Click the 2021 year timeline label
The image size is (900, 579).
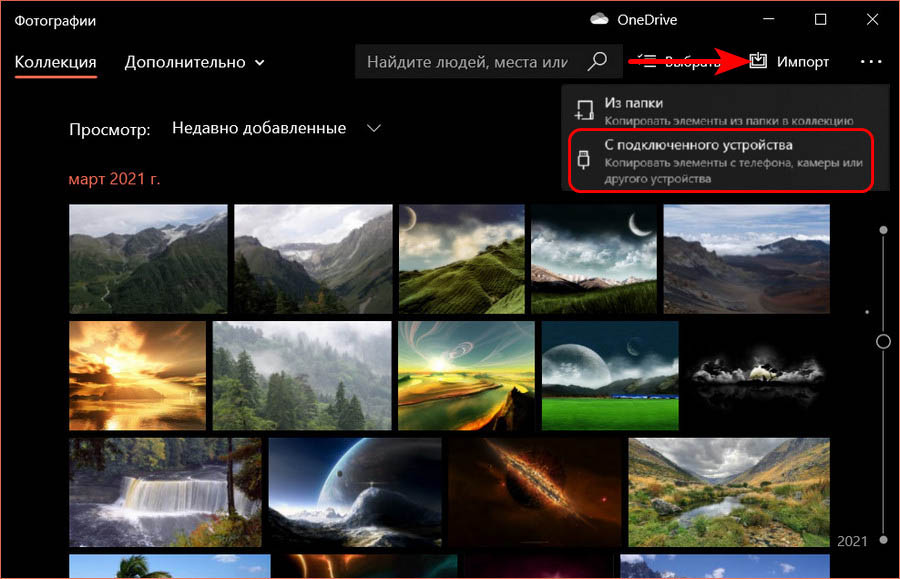tap(852, 541)
